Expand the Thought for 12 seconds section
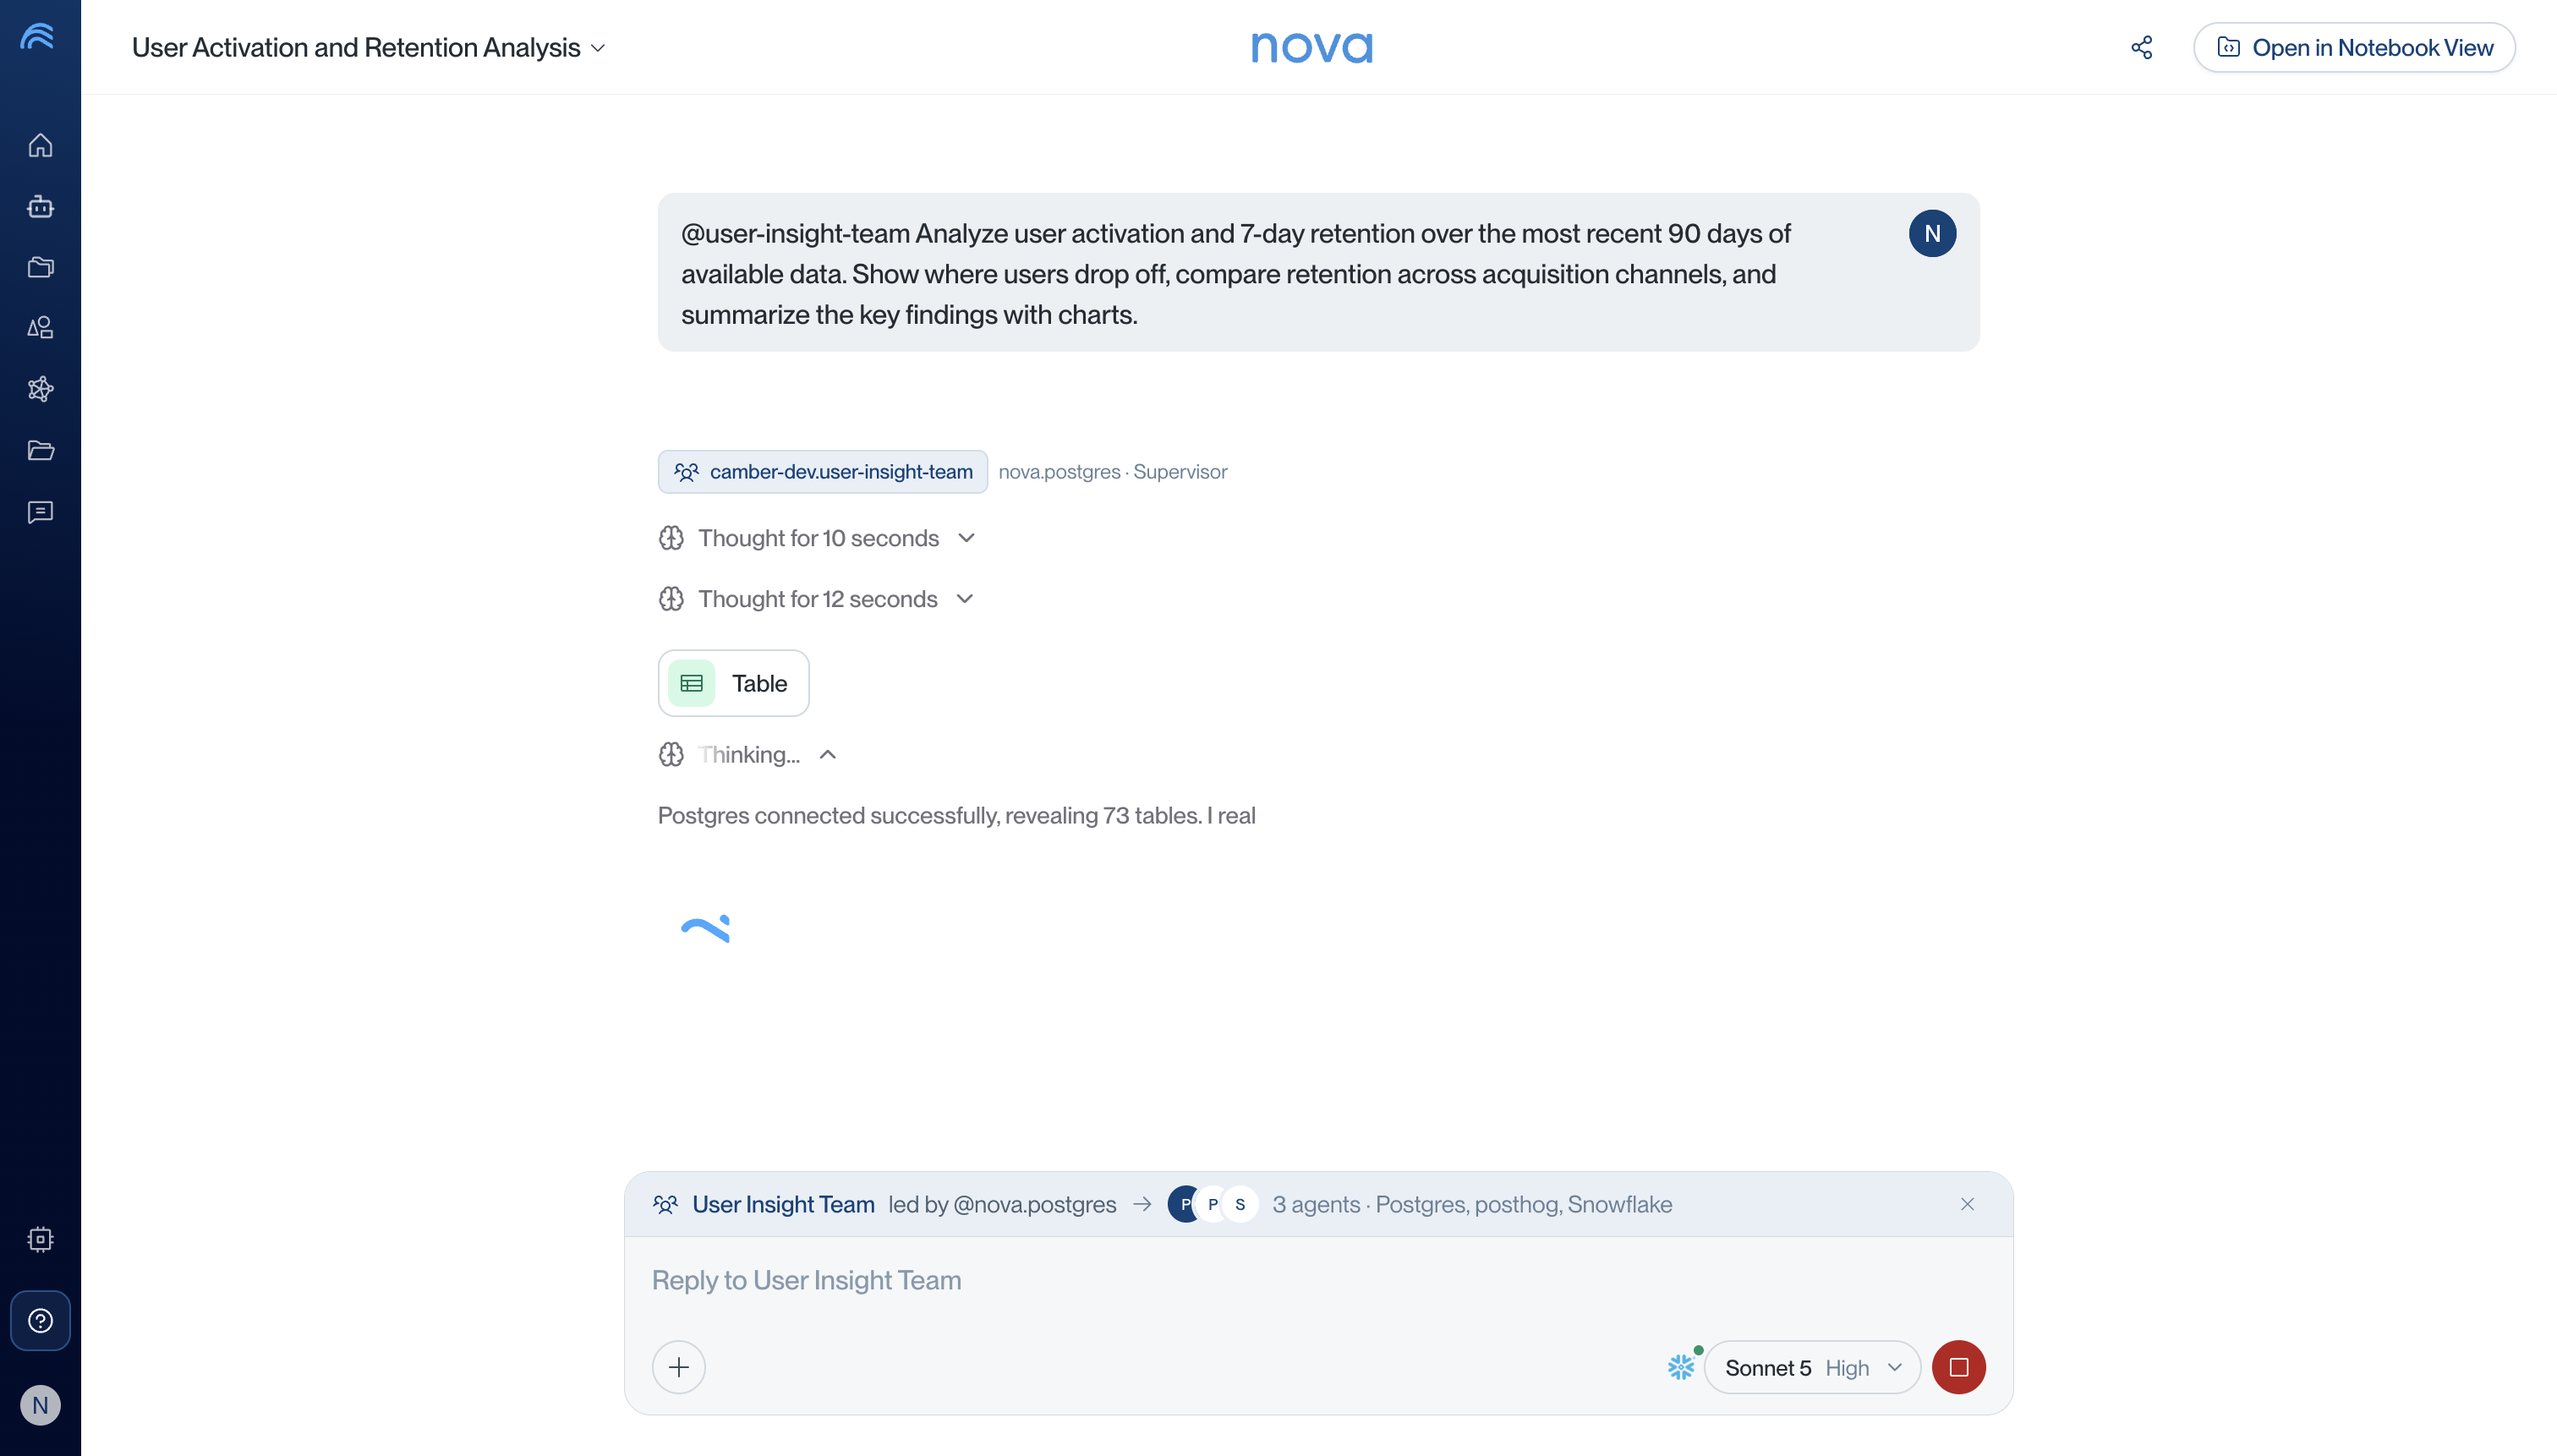Image resolution: width=2557 pixels, height=1456 pixels. [816, 599]
